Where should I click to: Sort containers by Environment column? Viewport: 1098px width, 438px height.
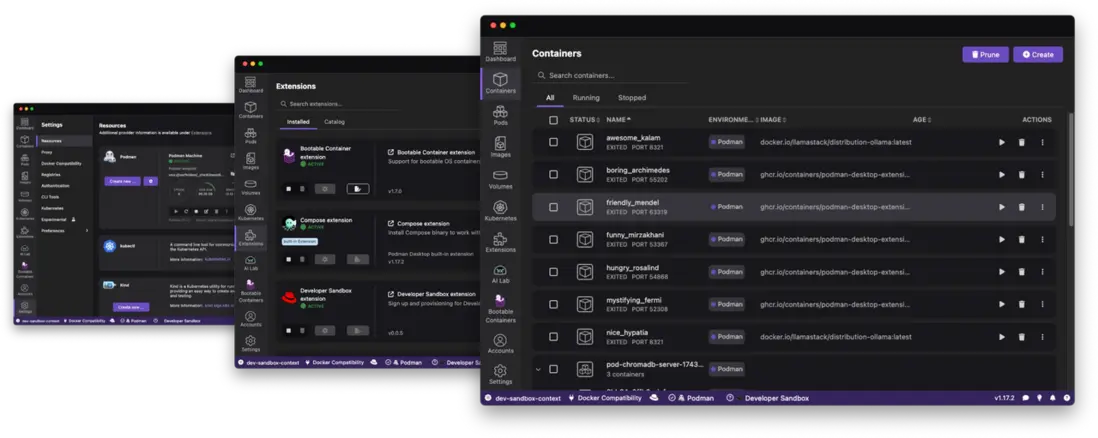733,120
